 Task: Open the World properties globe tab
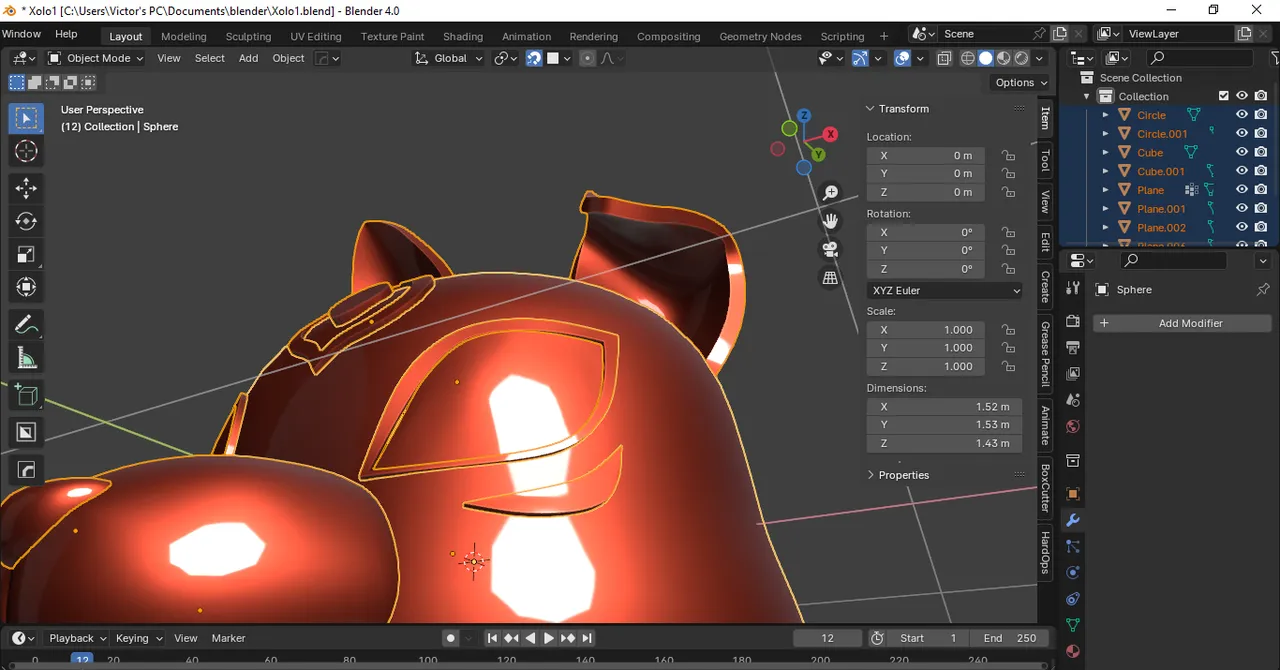click(x=1073, y=426)
